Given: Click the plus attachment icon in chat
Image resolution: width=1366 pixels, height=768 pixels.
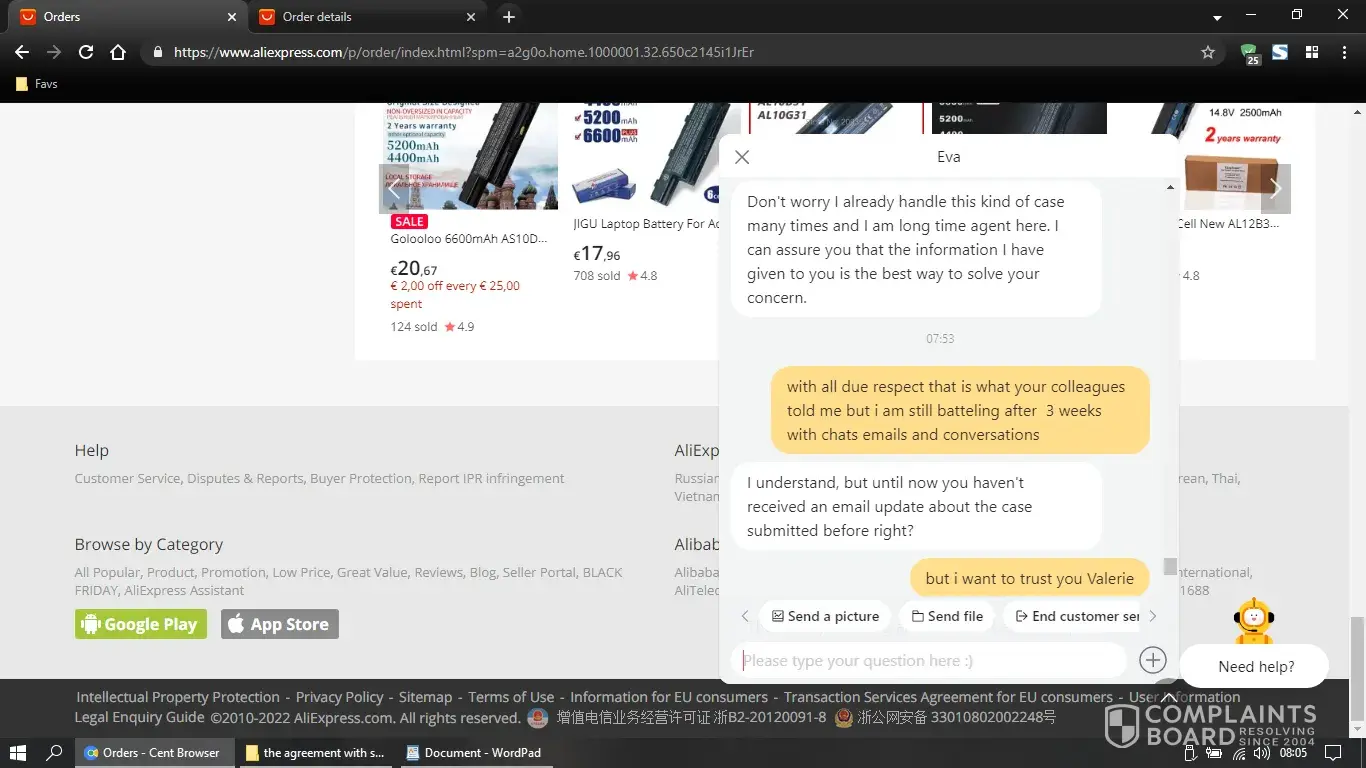Looking at the screenshot, I should tap(1152, 660).
